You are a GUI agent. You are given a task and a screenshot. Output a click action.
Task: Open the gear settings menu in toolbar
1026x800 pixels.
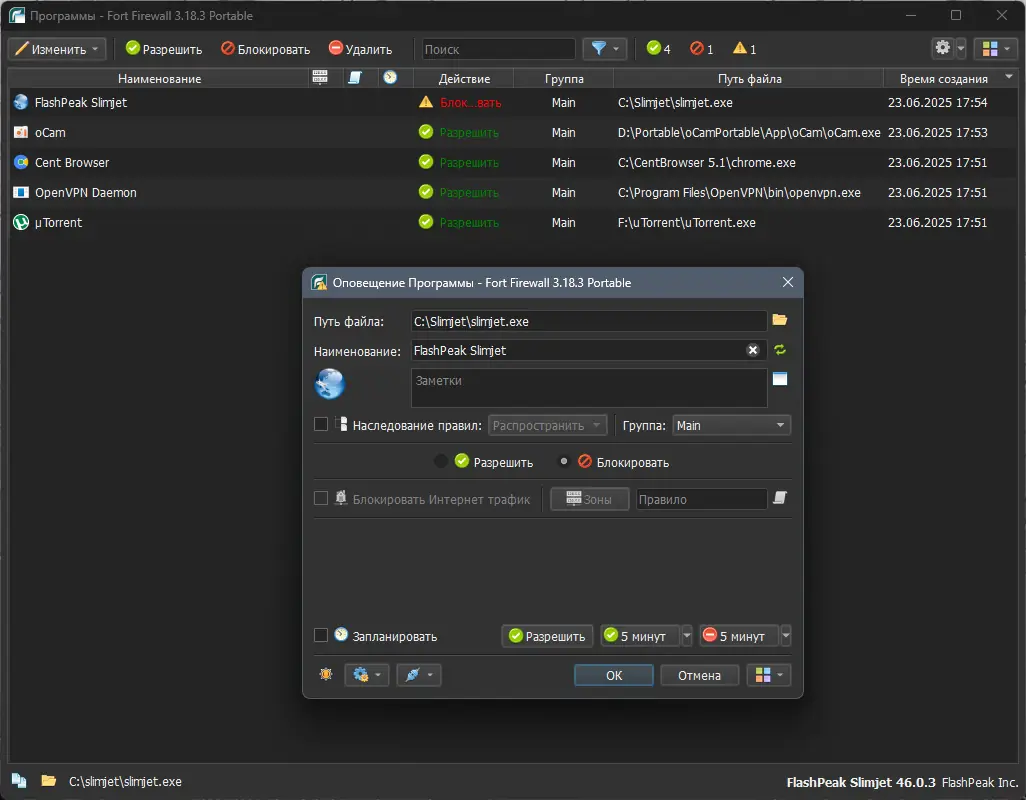[x=942, y=48]
